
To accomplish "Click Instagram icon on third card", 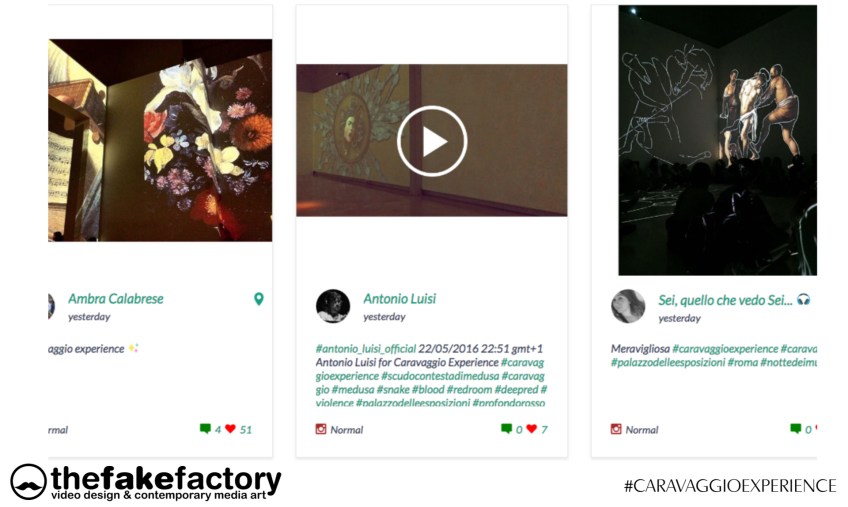I will (616, 429).
